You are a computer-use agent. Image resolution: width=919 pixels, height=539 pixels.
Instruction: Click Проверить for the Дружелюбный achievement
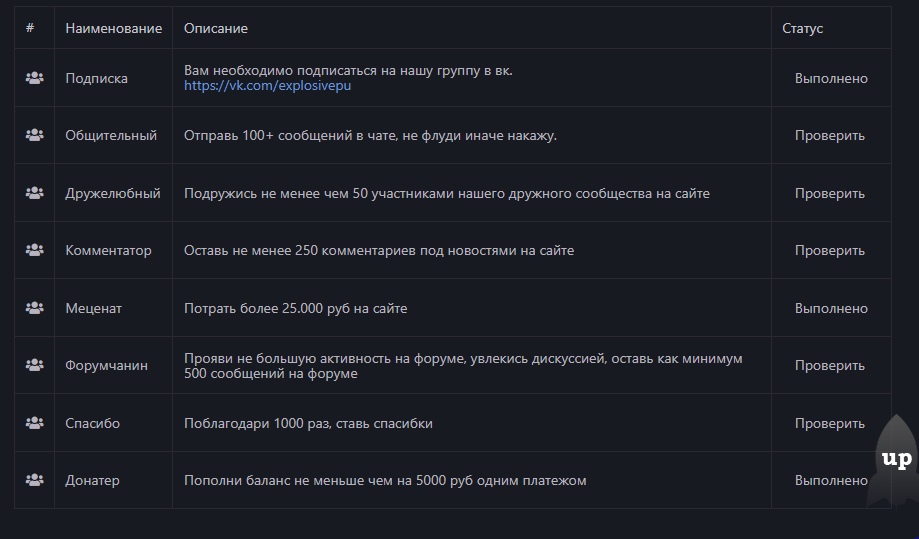[829, 193]
